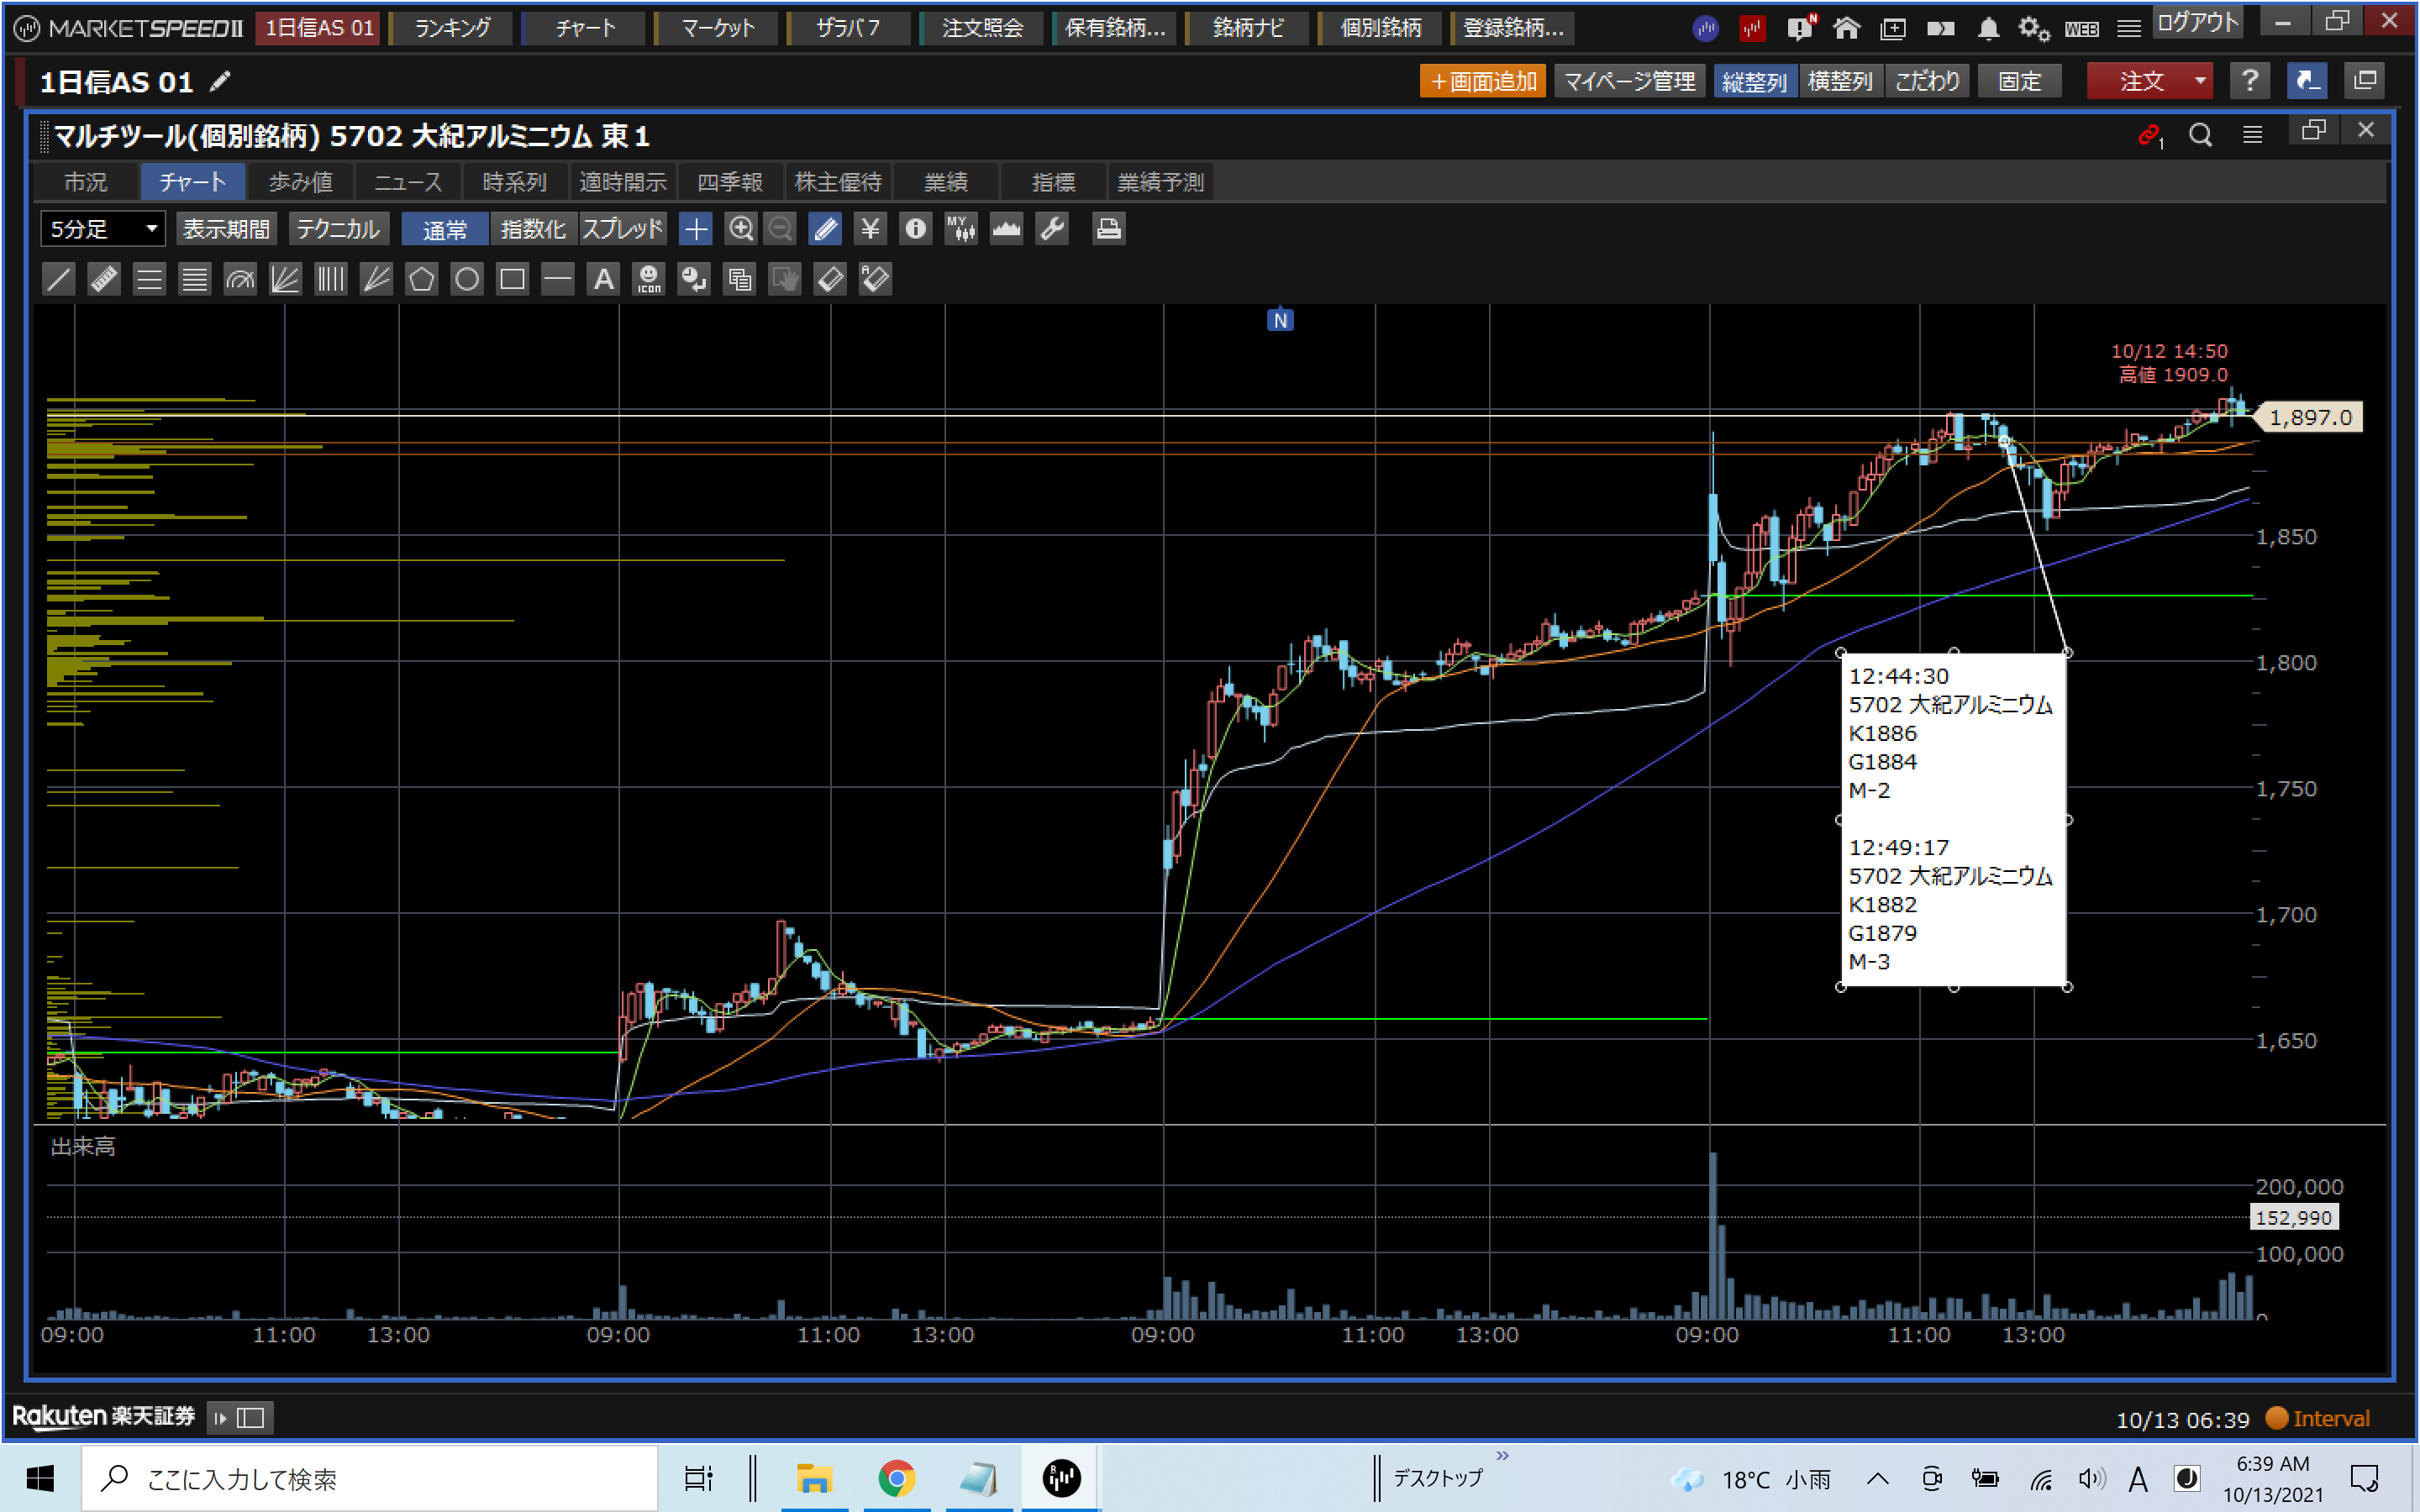Toggle the pencil drawing mode button

pos(826,229)
